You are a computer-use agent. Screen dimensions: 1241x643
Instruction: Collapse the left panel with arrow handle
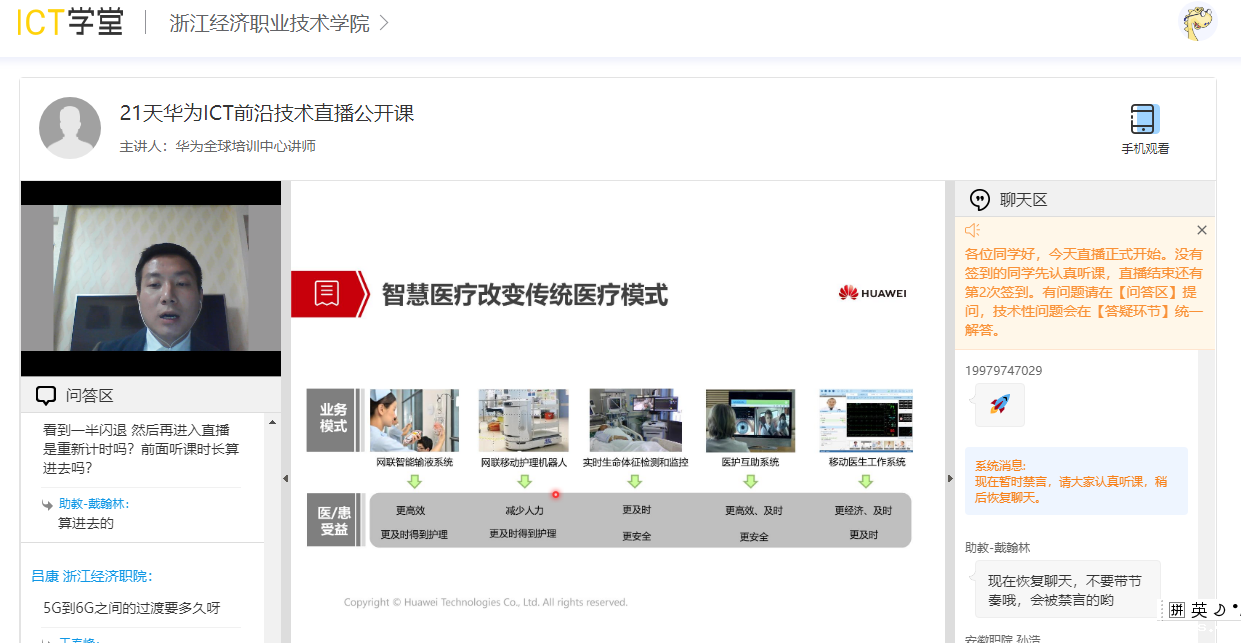285,479
